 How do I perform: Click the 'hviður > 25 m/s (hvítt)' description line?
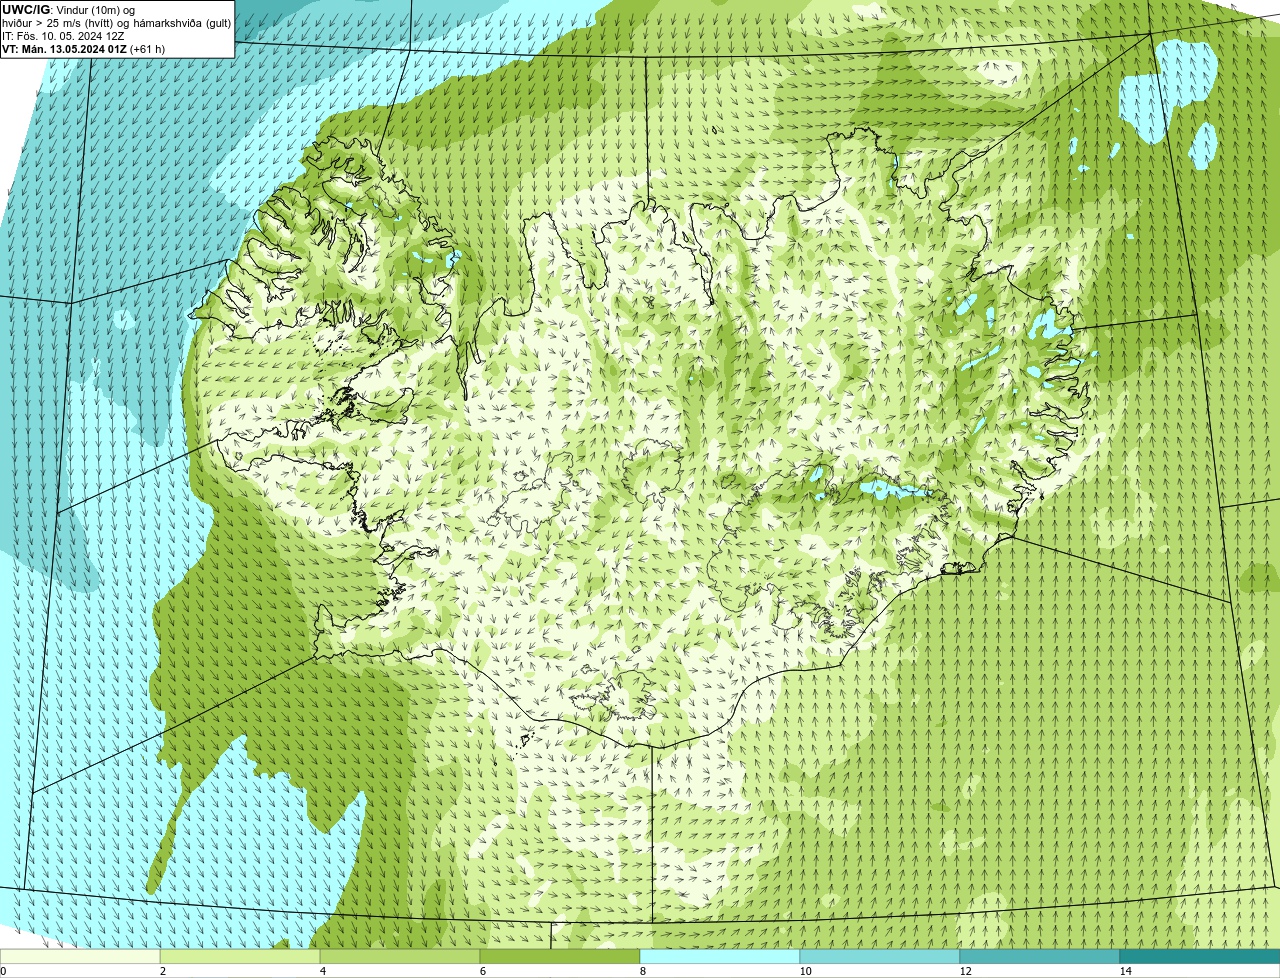pyautogui.click(x=117, y=22)
